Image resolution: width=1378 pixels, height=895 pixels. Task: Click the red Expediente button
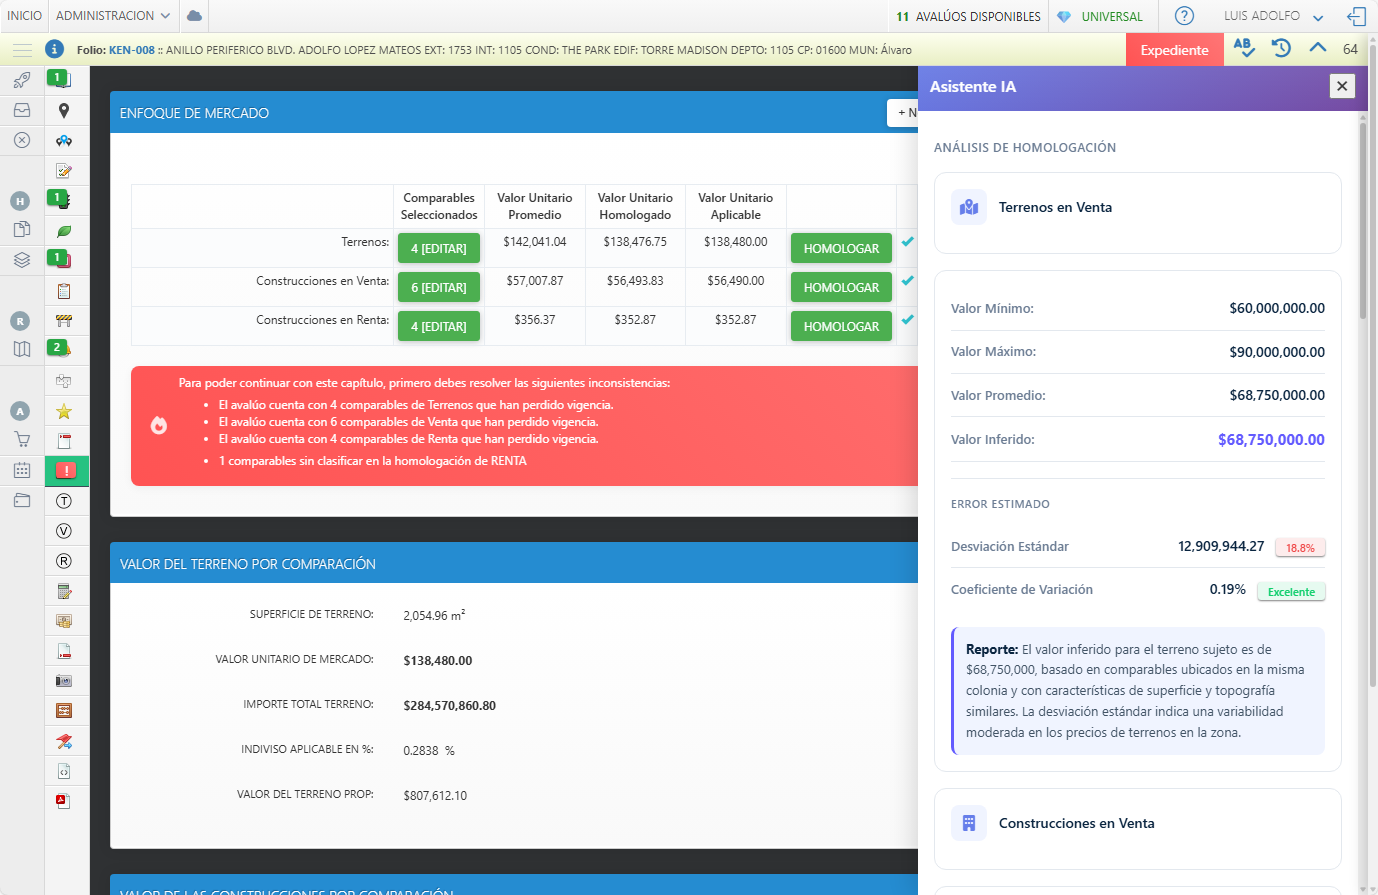pyautogui.click(x=1174, y=50)
